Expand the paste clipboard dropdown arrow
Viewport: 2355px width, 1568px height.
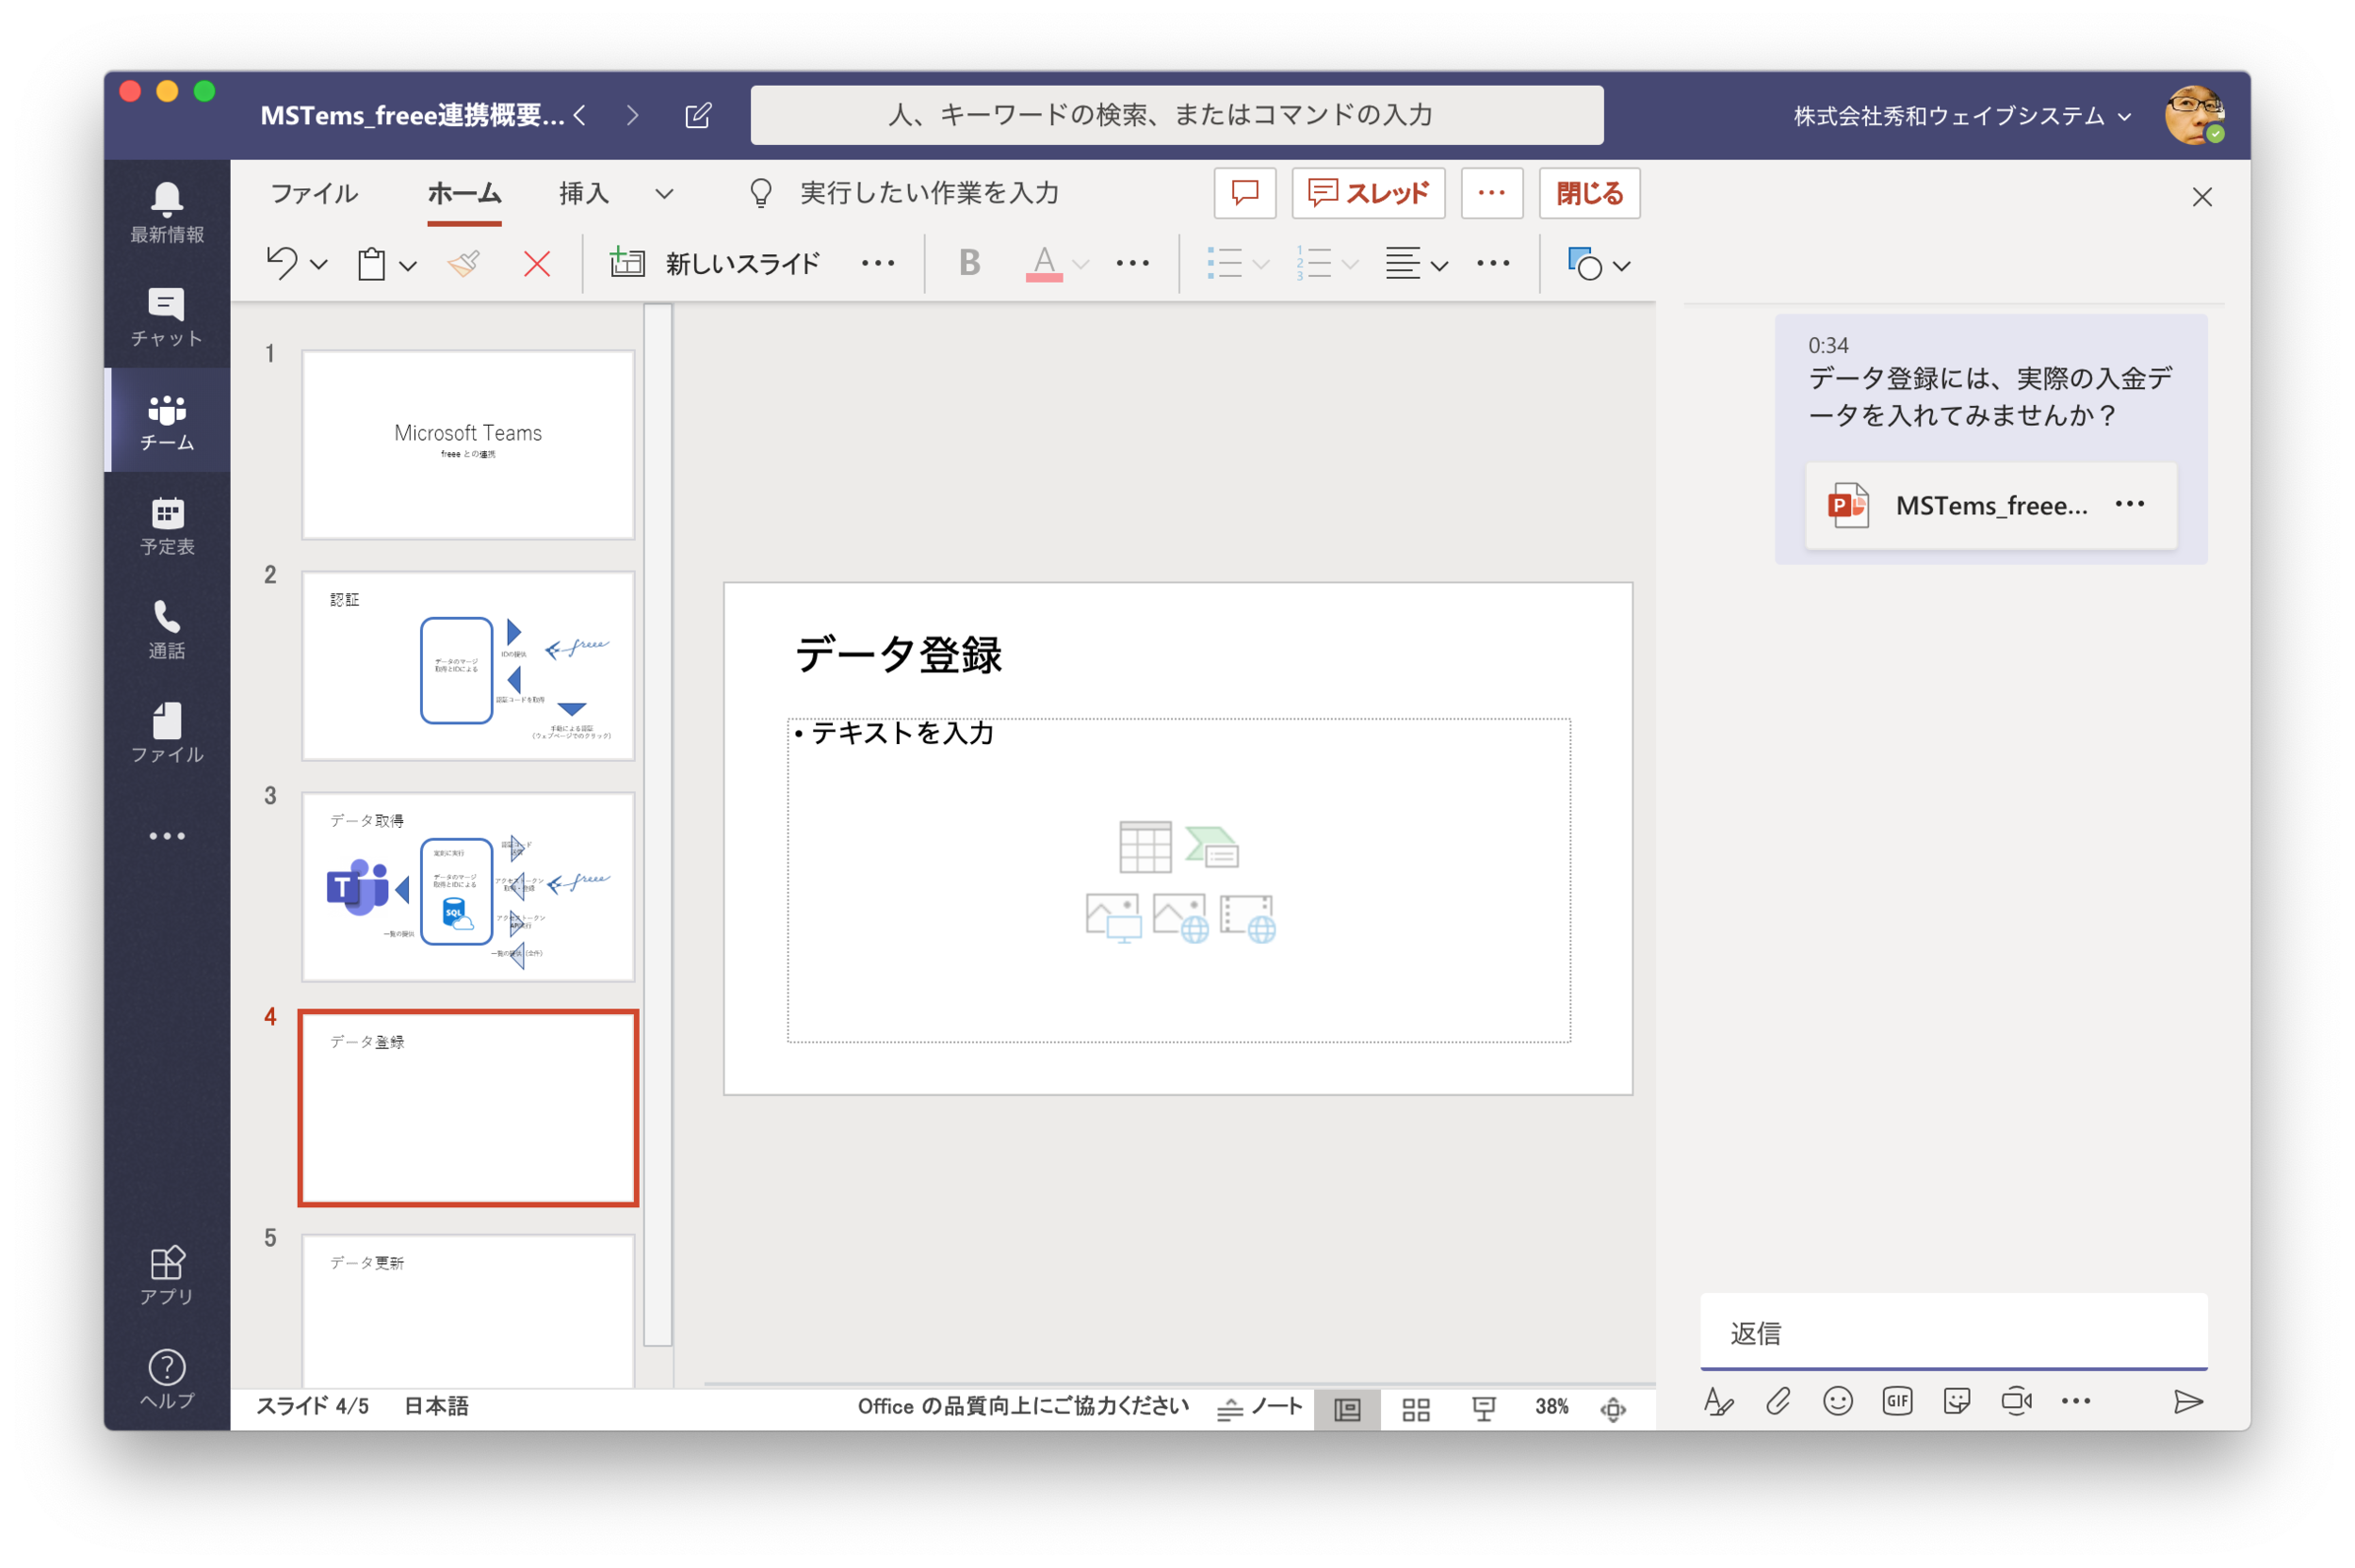point(408,265)
